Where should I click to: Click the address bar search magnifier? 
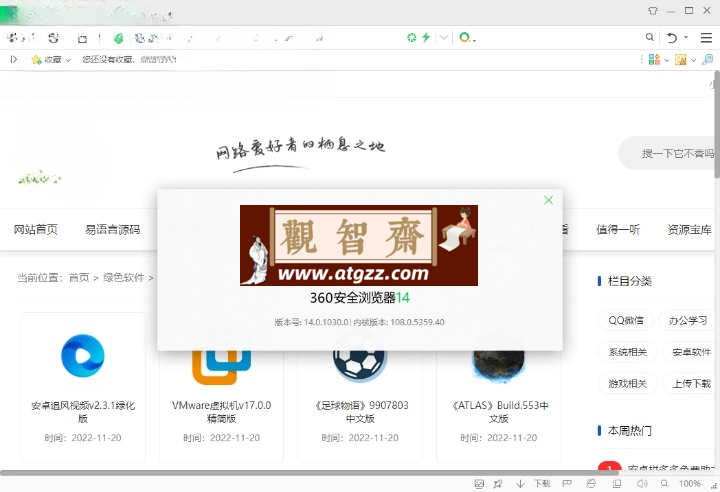649,37
